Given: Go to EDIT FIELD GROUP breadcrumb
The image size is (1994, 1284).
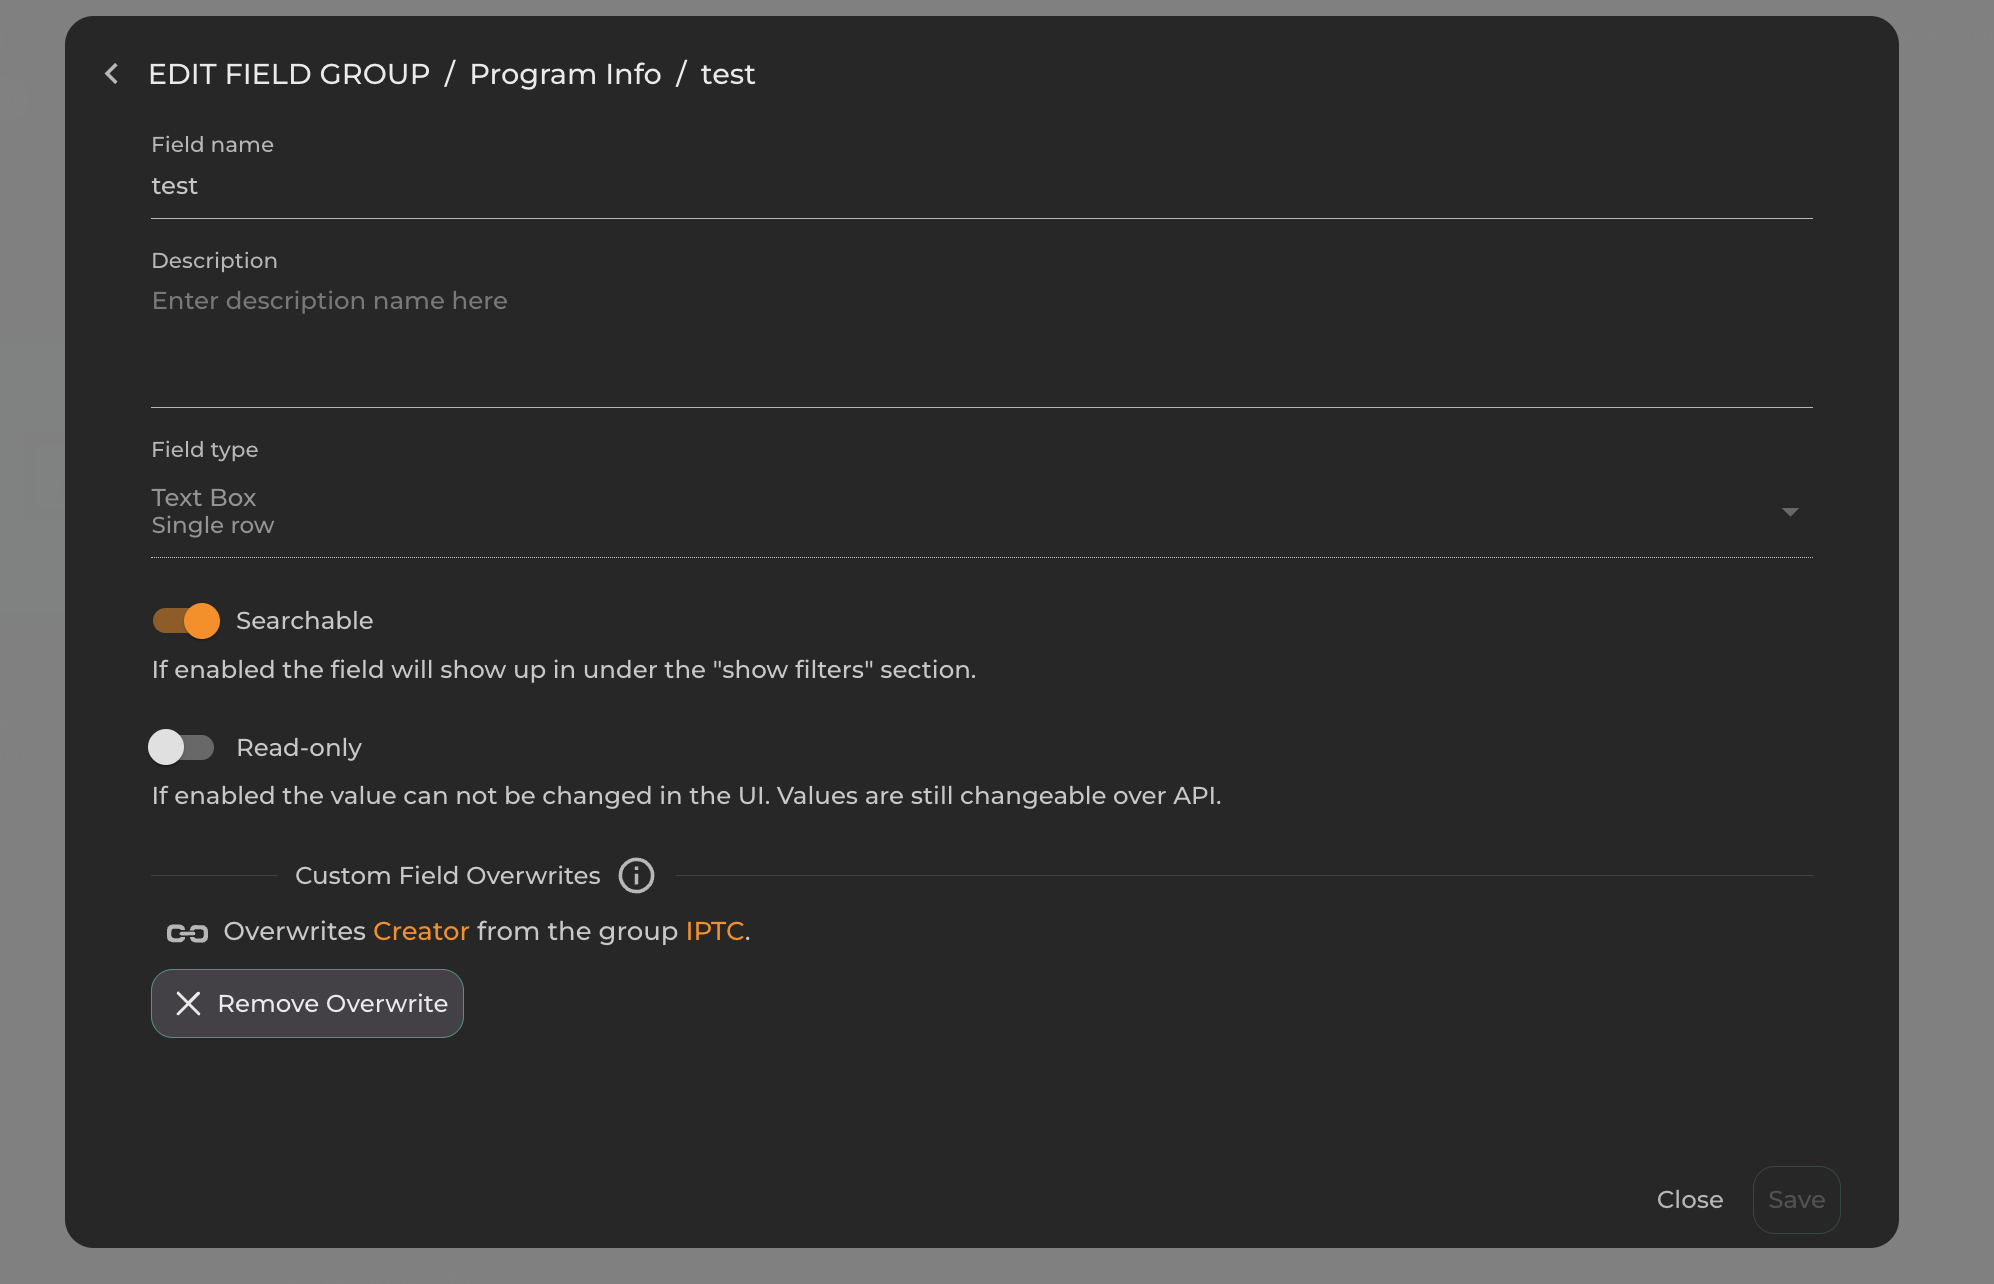Looking at the screenshot, I should tap(289, 74).
